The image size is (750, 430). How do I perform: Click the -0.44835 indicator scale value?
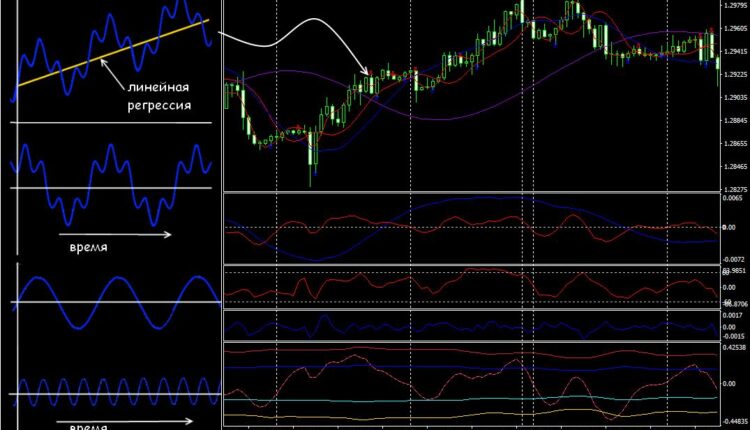click(x=735, y=421)
